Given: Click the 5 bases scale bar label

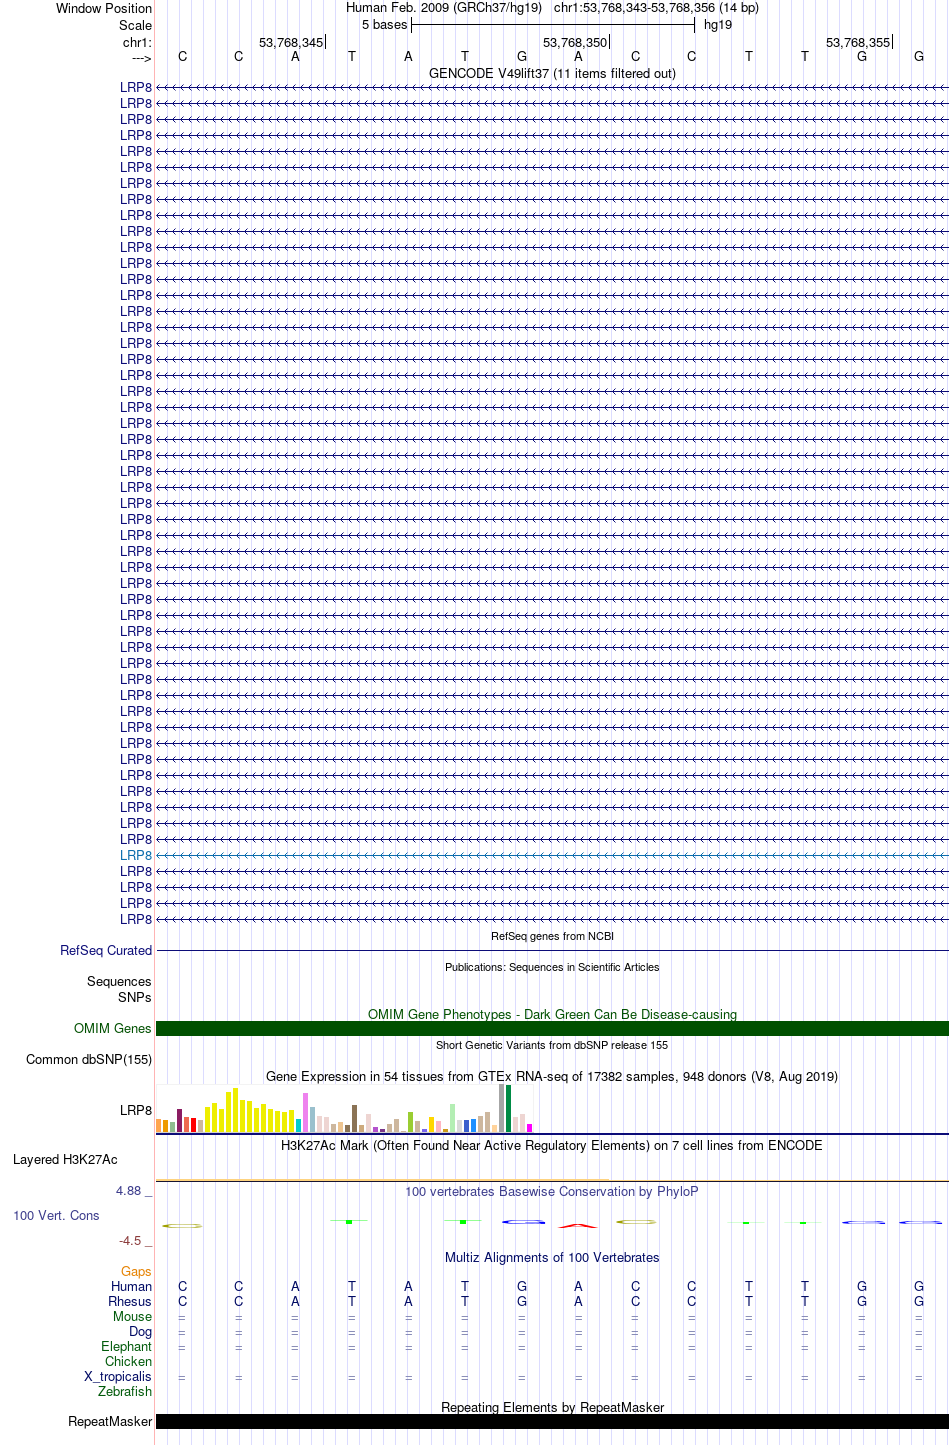Looking at the screenshot, I should [385, 25].
